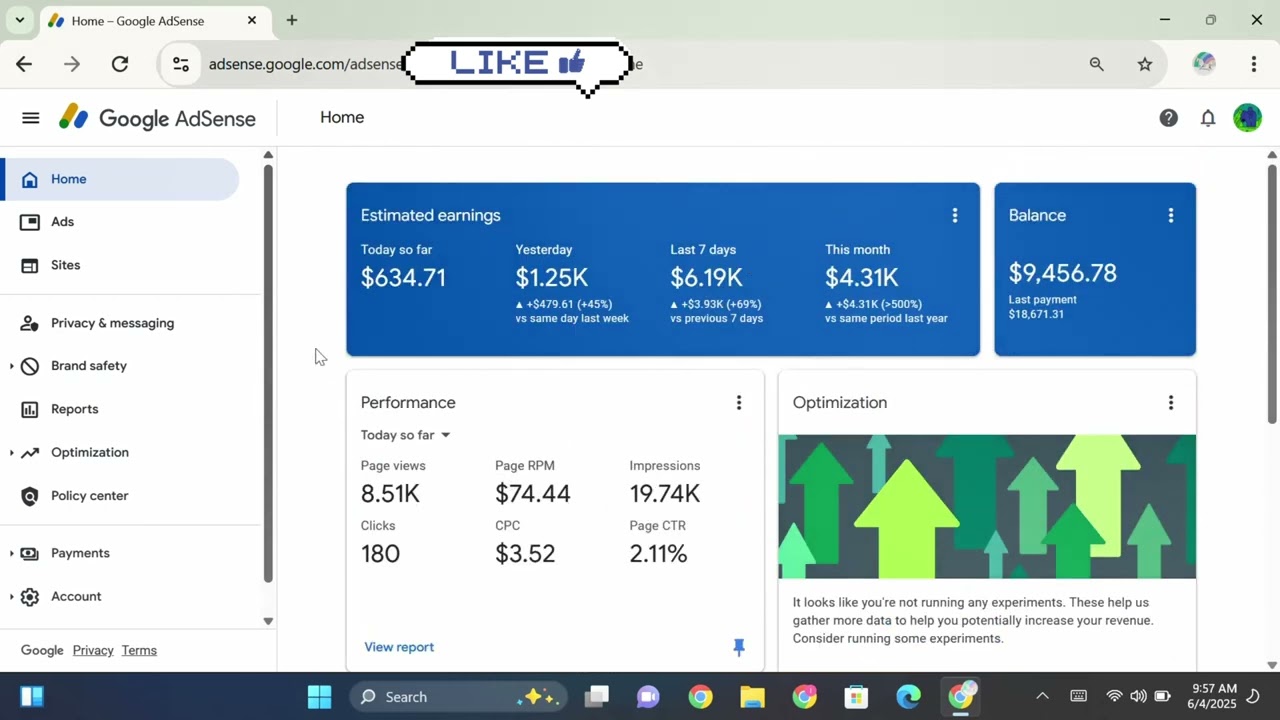Open Microsoft Store from the taskbar
Screen dimensions: 1280x720
tap(856, 697)
